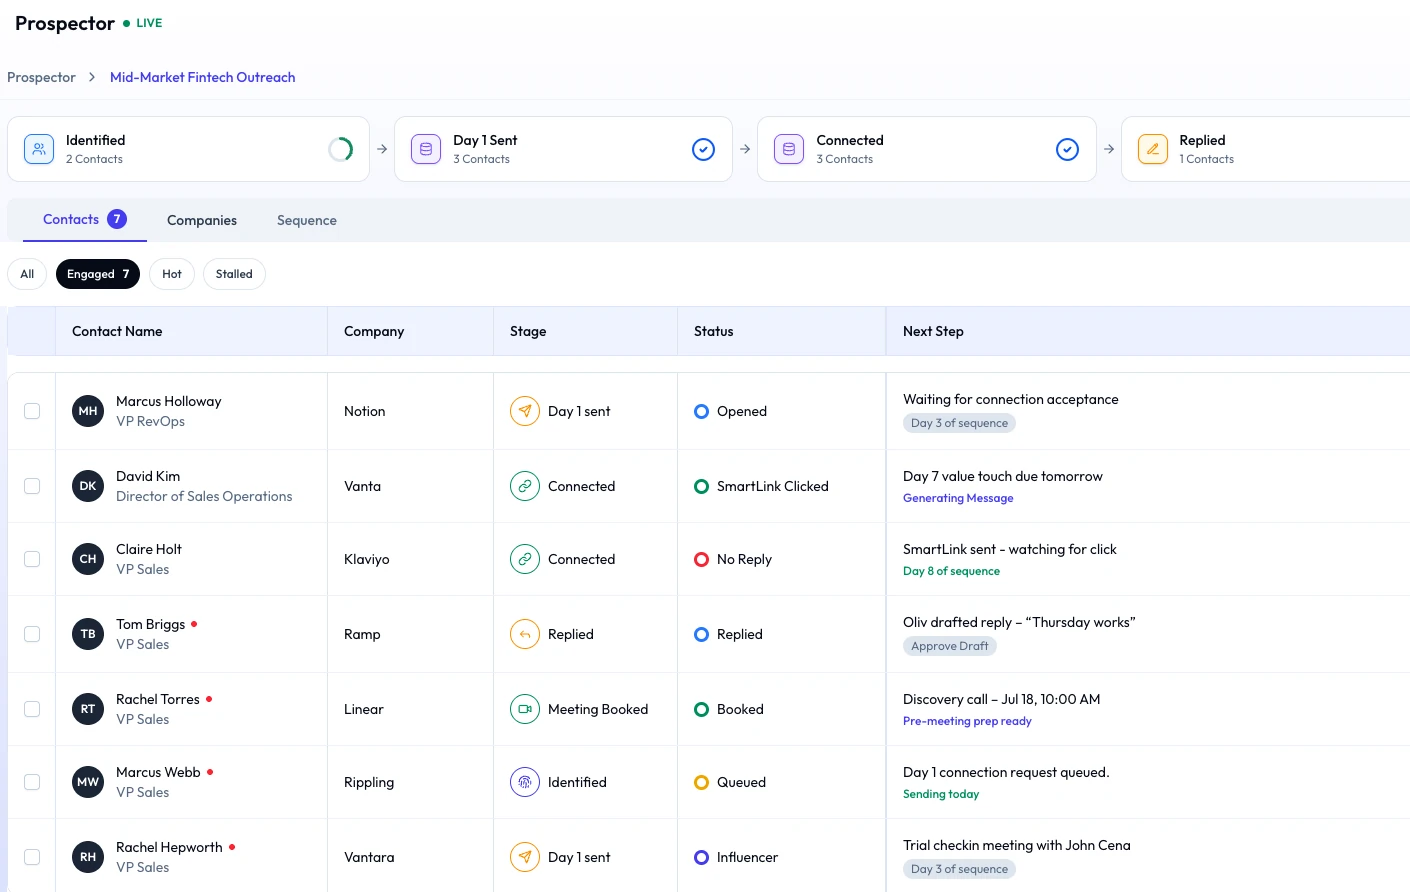Viewport: 1410px width, 892px height.
Task: Click the LIVE status indicator
Action: (x=143, y=23)
